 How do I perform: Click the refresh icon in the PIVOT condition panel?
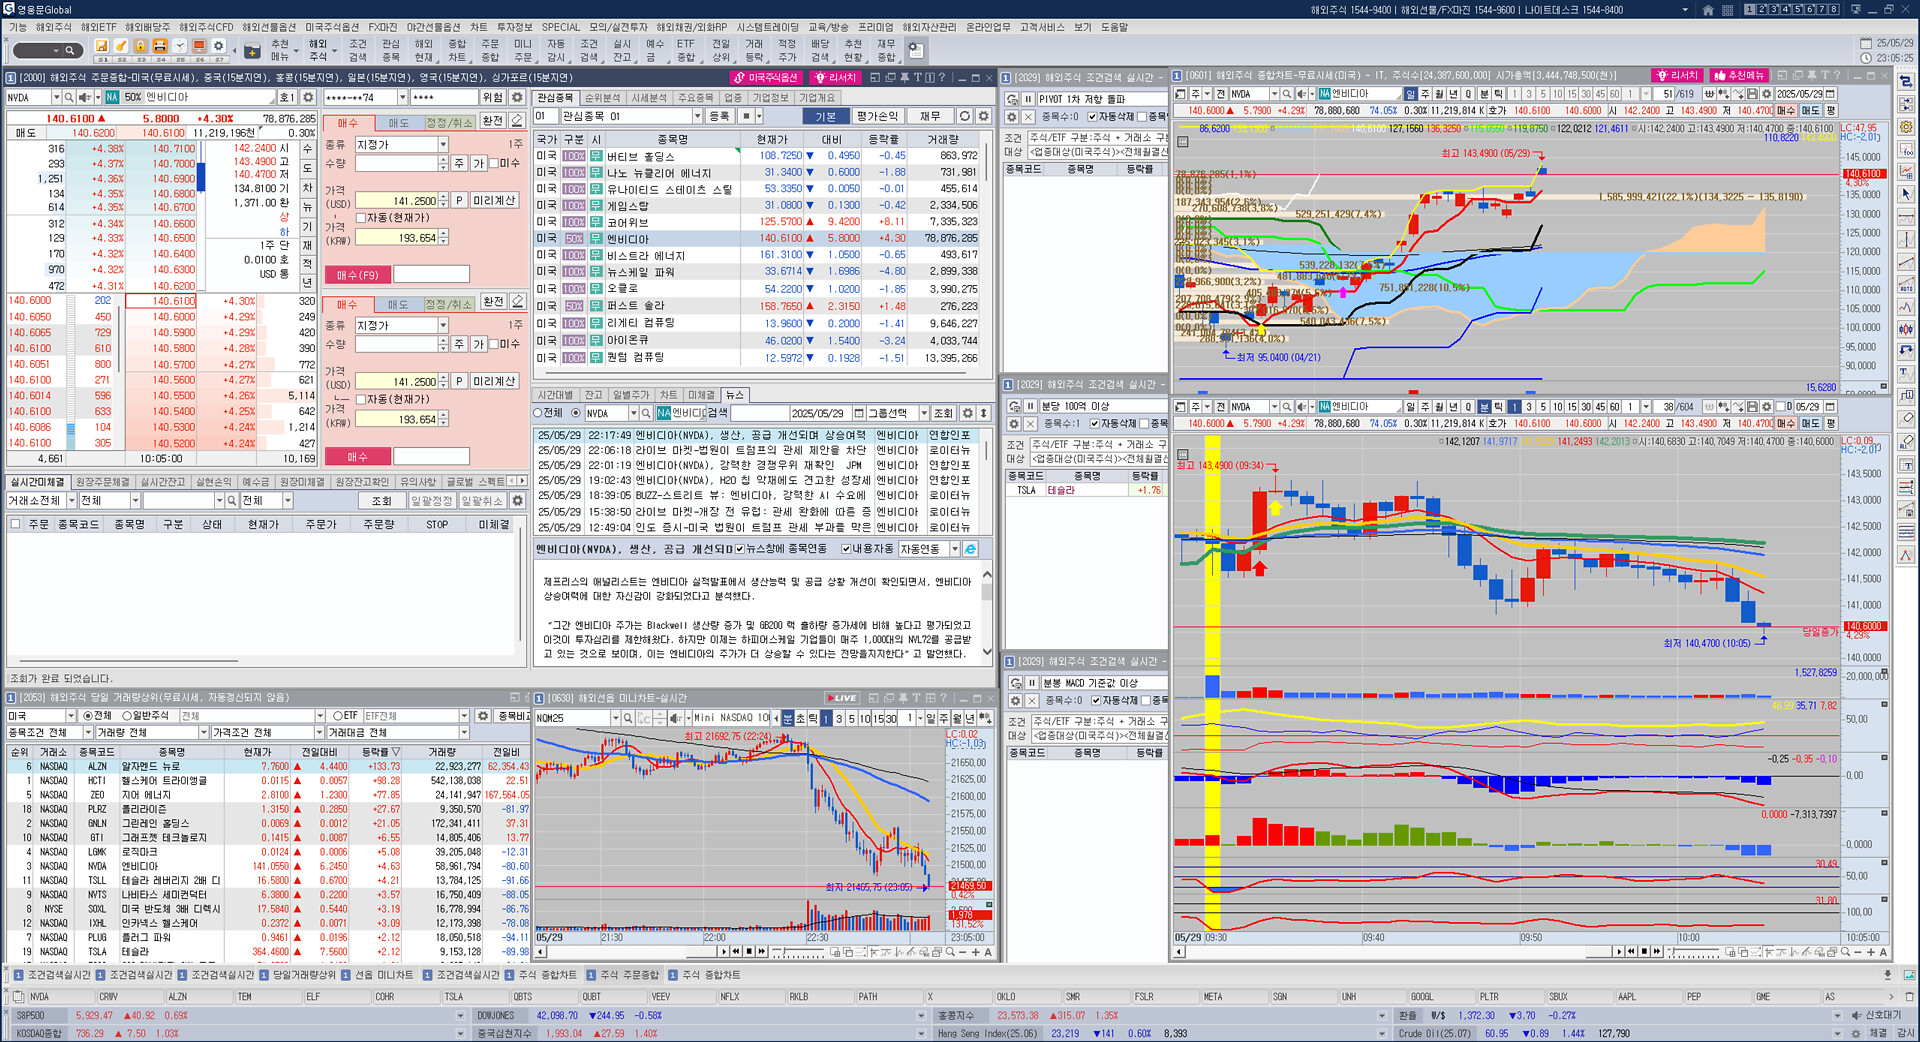tap(1012, 99)
